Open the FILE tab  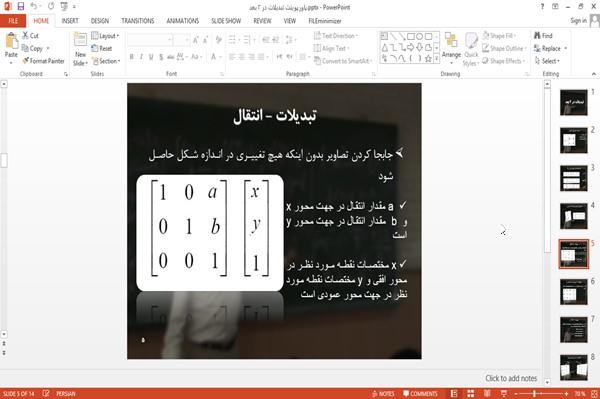click(13, 21)
